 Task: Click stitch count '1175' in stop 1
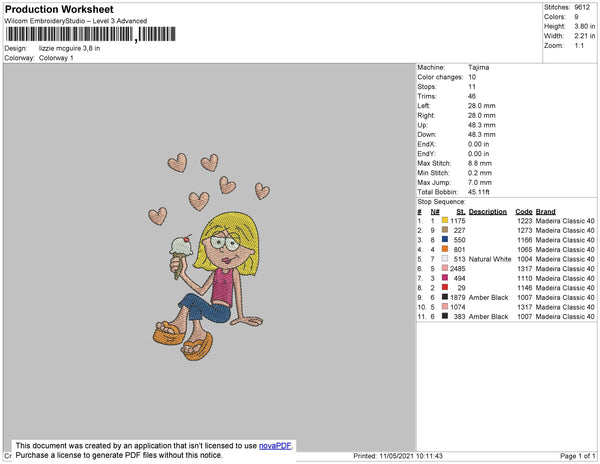[x=458, y=221]
